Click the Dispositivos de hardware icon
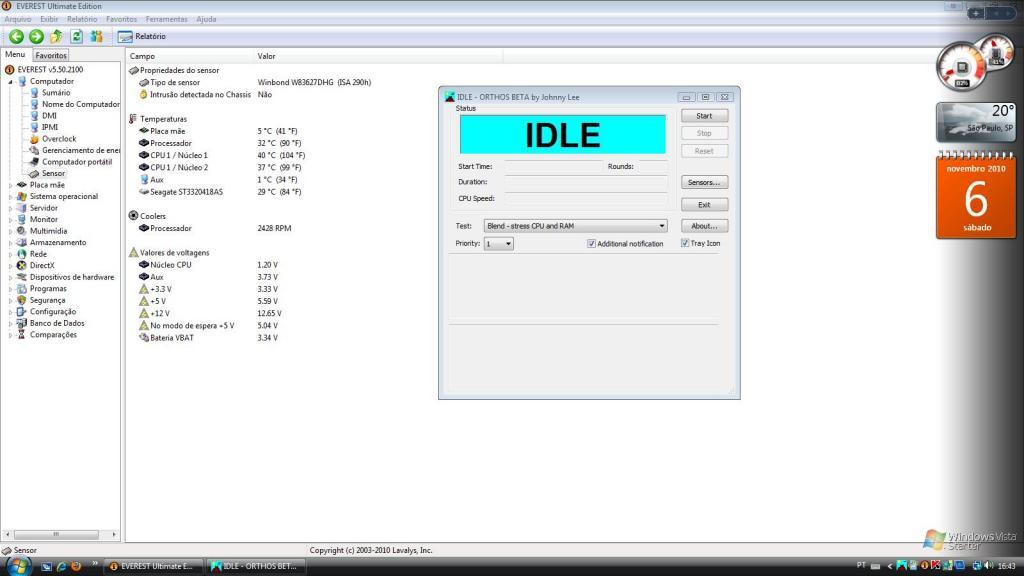Viewport: 1024px width, 576px height. click(22, 277)
